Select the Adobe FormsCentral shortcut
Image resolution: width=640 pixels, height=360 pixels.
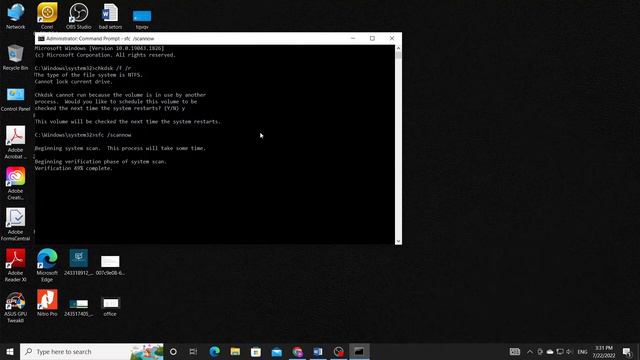click(x=16, y=224)
